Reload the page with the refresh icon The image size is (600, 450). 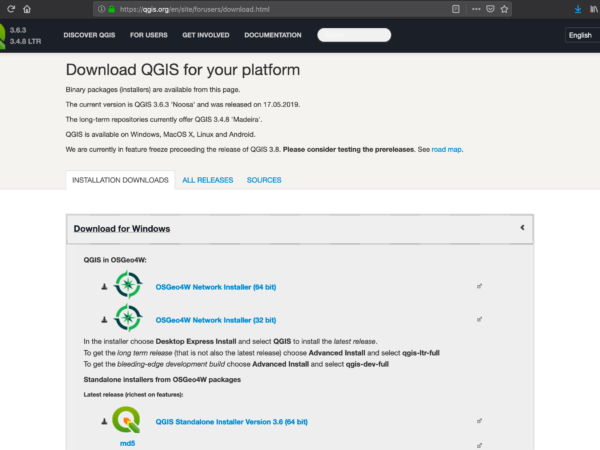(11, 9)
